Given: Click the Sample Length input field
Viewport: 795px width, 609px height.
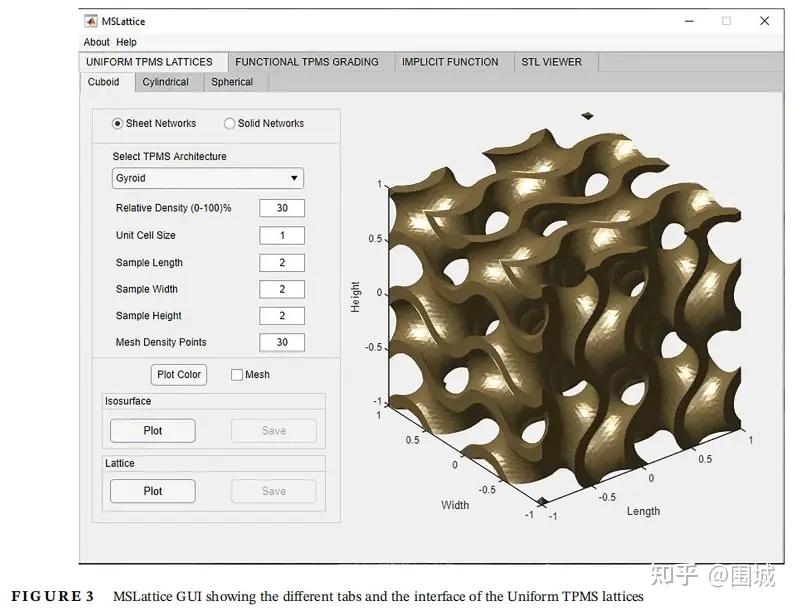Looking at the screenshot, I should (x=282, y=263).
